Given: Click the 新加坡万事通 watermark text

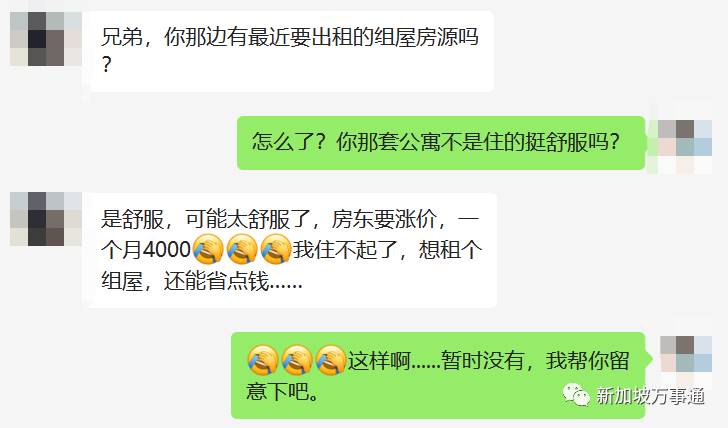Looking at the screenshot, I should point(650,396).
